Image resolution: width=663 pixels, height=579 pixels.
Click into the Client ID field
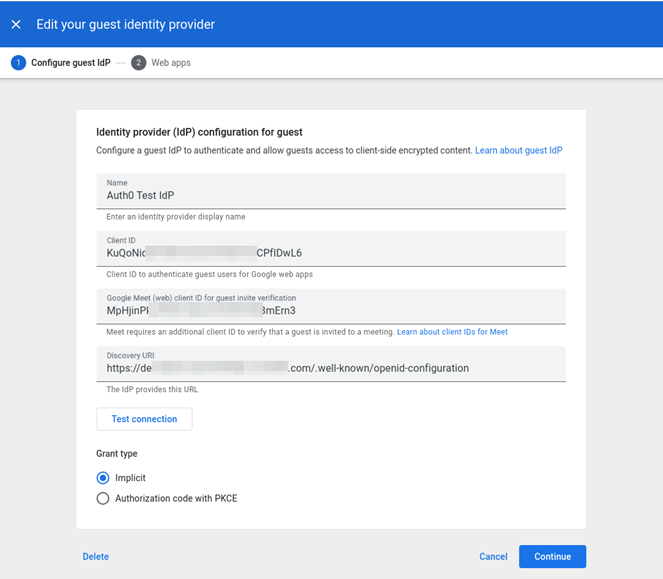[x=330, y=253]
